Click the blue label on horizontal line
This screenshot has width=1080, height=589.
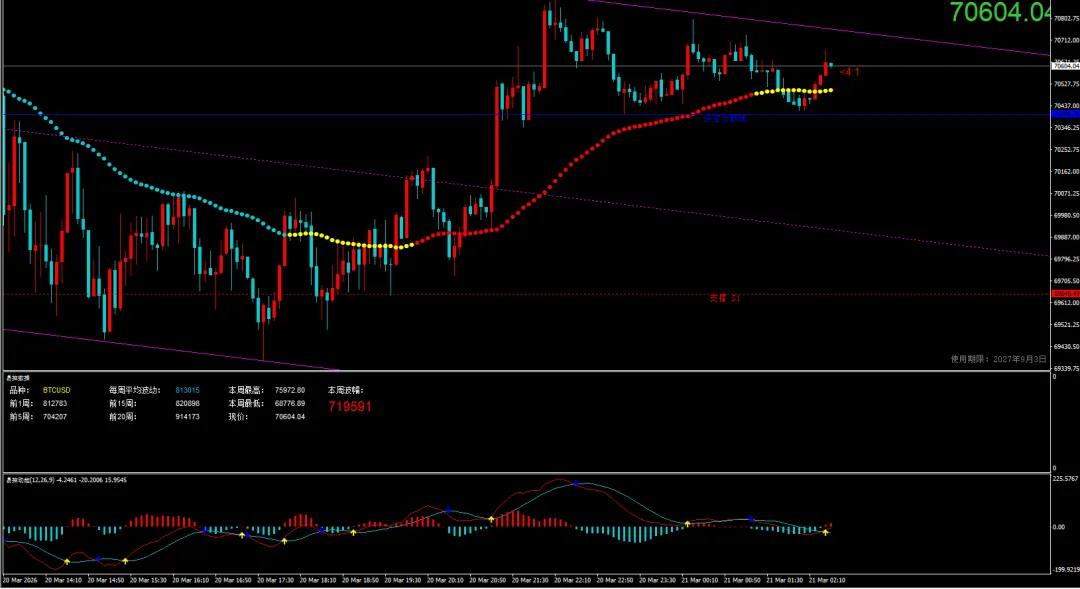(725, 118)
